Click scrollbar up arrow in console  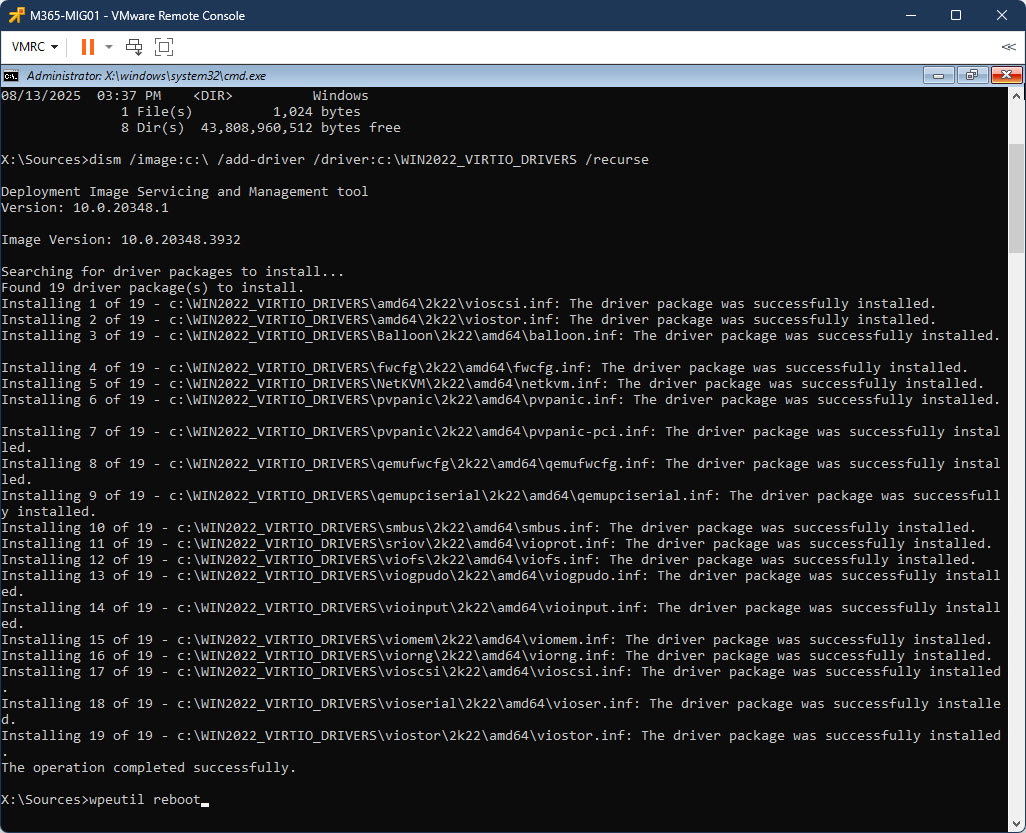(x=1016, y=96)
